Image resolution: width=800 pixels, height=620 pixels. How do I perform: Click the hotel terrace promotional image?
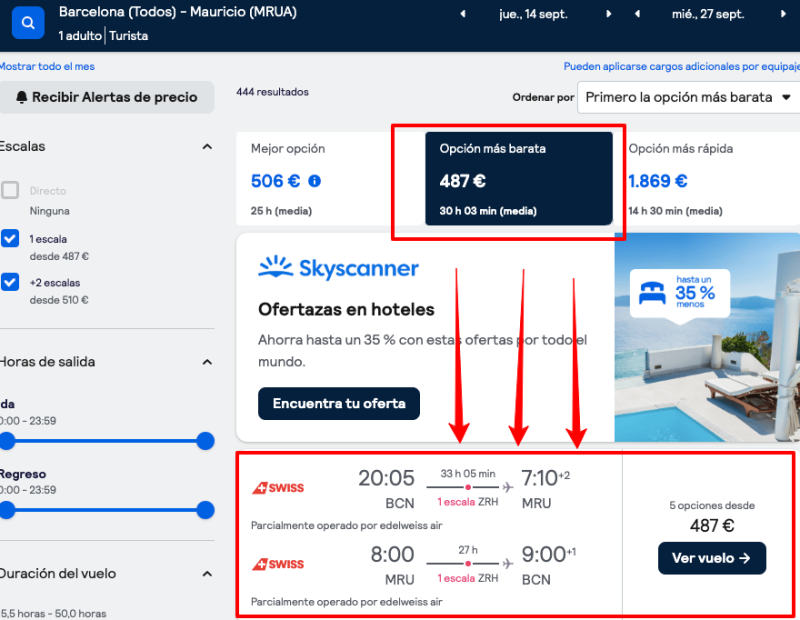(x=707, y=337)
